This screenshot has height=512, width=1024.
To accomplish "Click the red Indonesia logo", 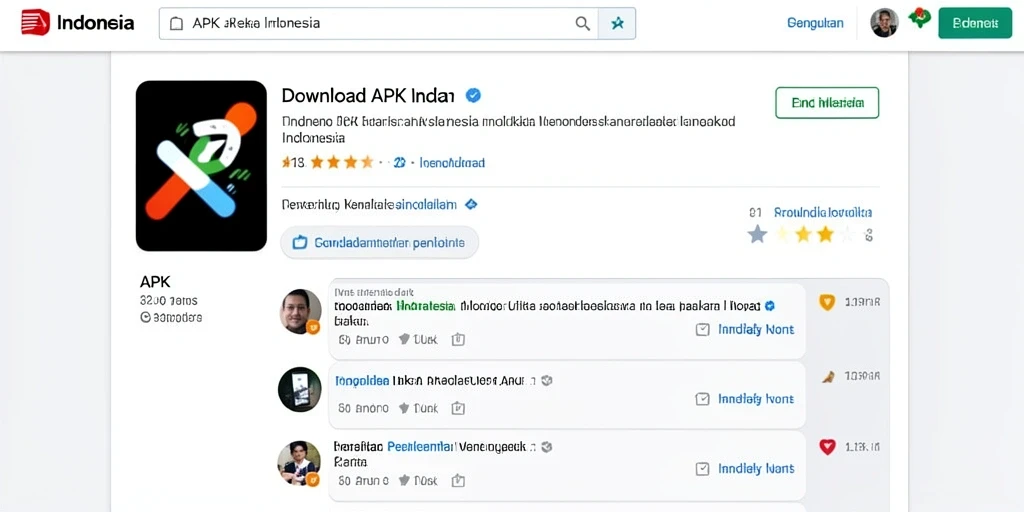I will point(35,23).
